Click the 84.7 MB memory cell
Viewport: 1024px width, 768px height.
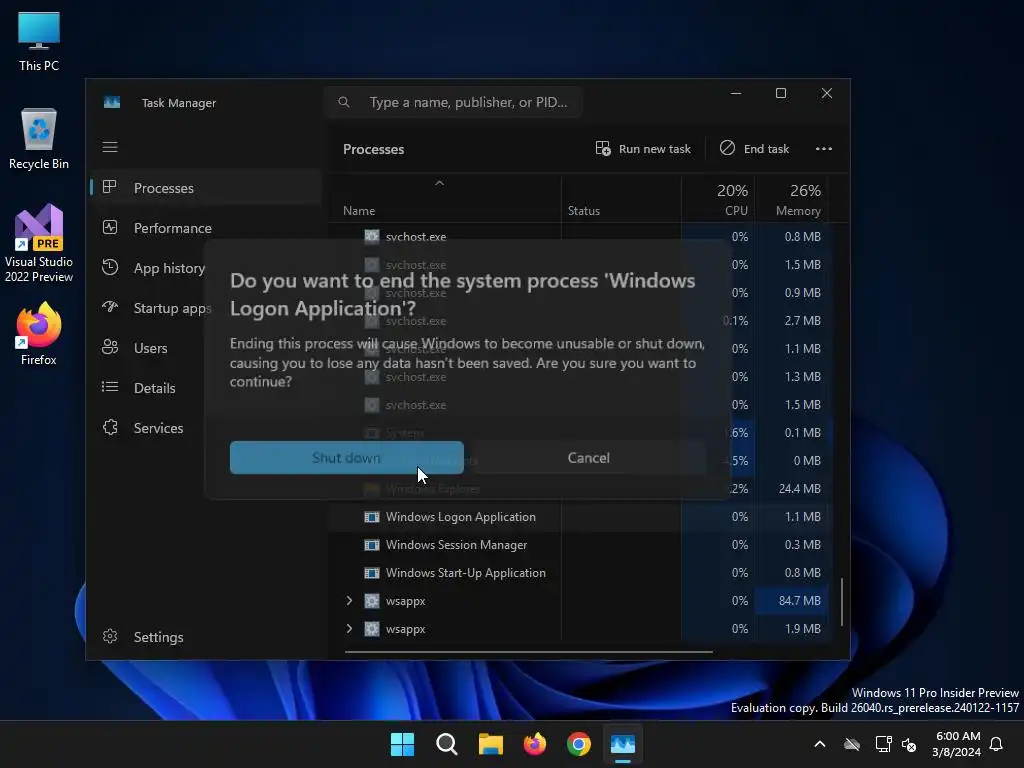(791, 600)
